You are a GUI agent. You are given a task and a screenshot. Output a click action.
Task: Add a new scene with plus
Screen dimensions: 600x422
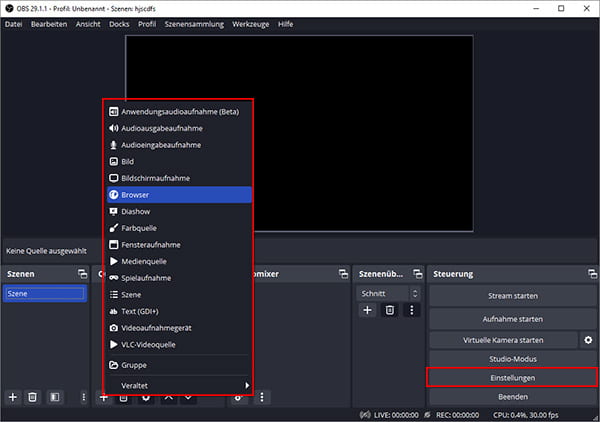pos(13,397)
